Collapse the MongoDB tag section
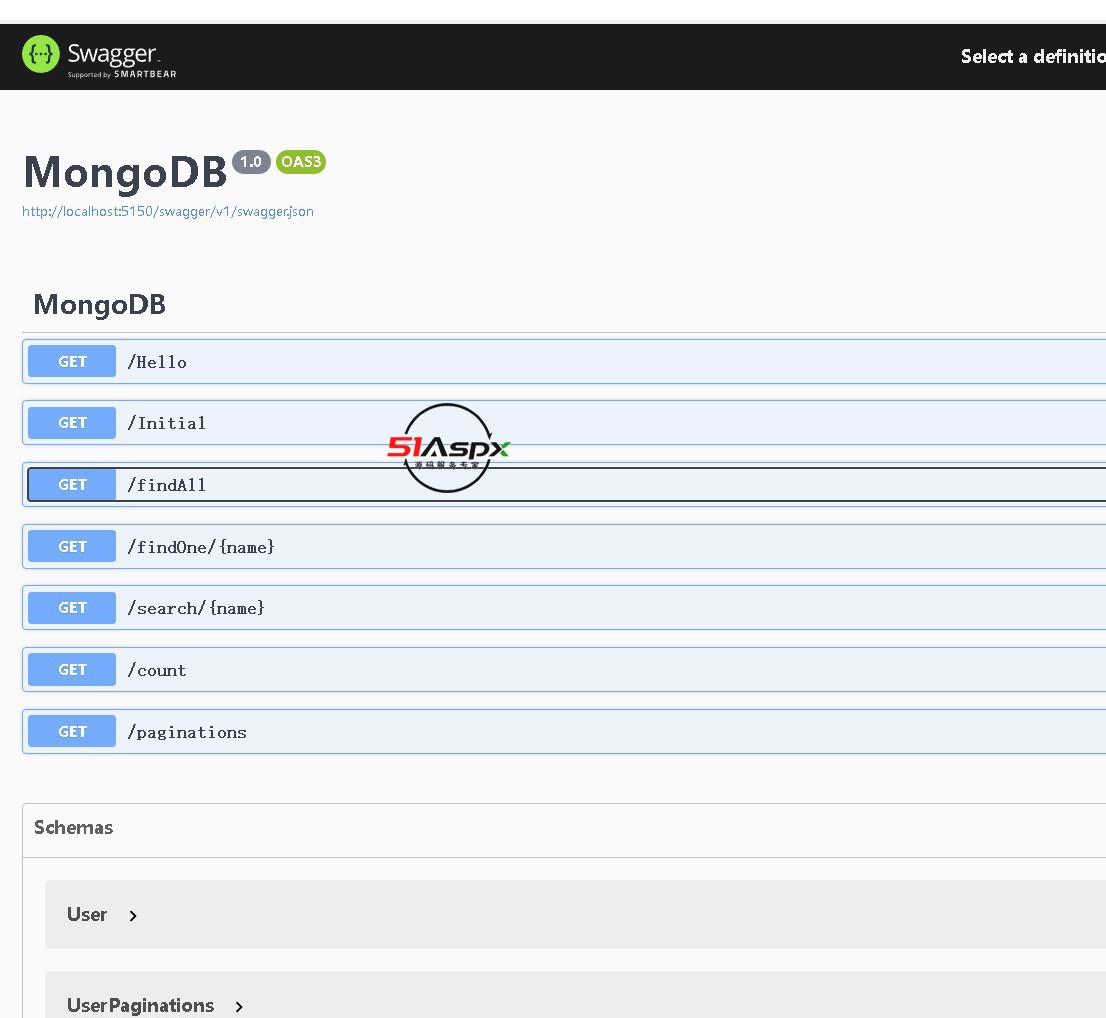The height and width of the screenshot is (1018, 1106). coord(564,305)
